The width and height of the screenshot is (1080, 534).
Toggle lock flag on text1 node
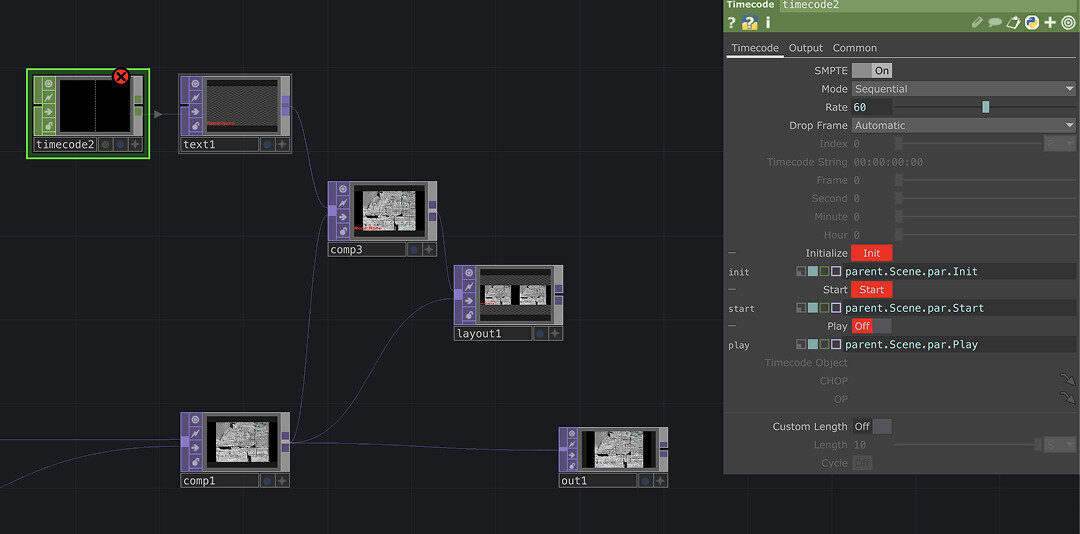(x=195, y=125)
